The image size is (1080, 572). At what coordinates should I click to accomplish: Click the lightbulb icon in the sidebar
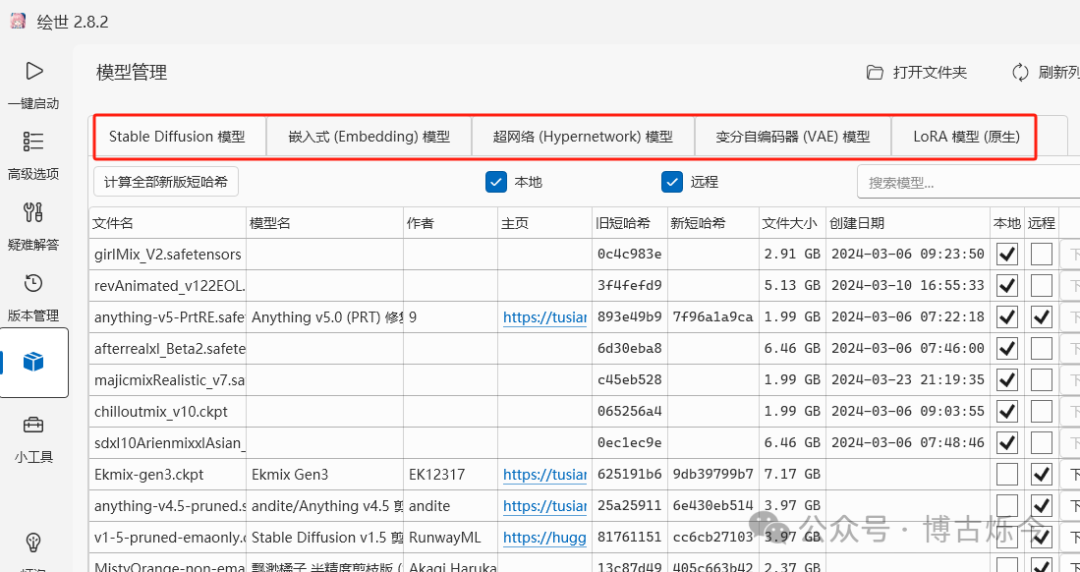click(x=33, y=543)
